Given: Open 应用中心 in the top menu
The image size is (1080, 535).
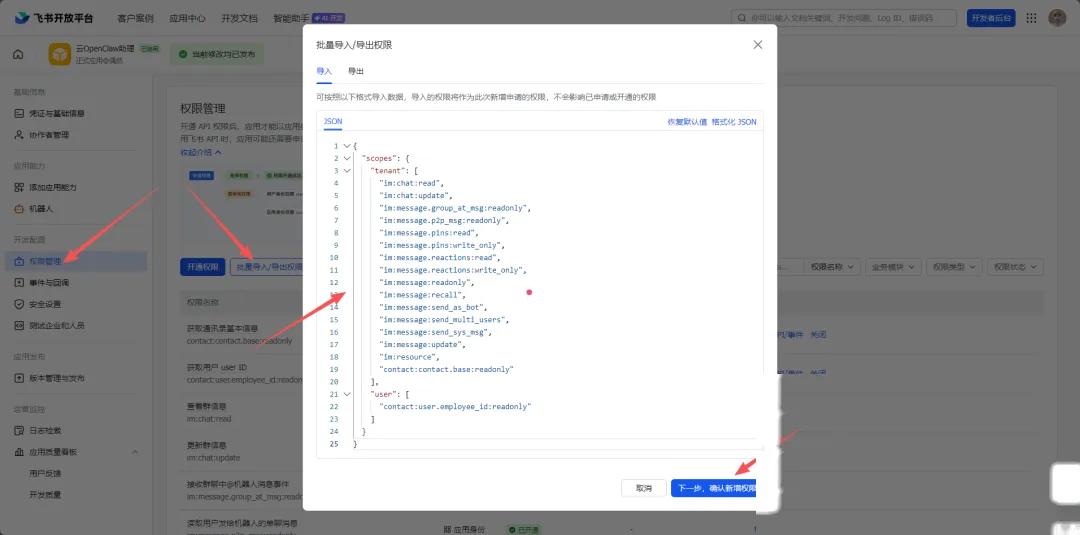Looking at the screenshot, I should (x=187, y=18).
